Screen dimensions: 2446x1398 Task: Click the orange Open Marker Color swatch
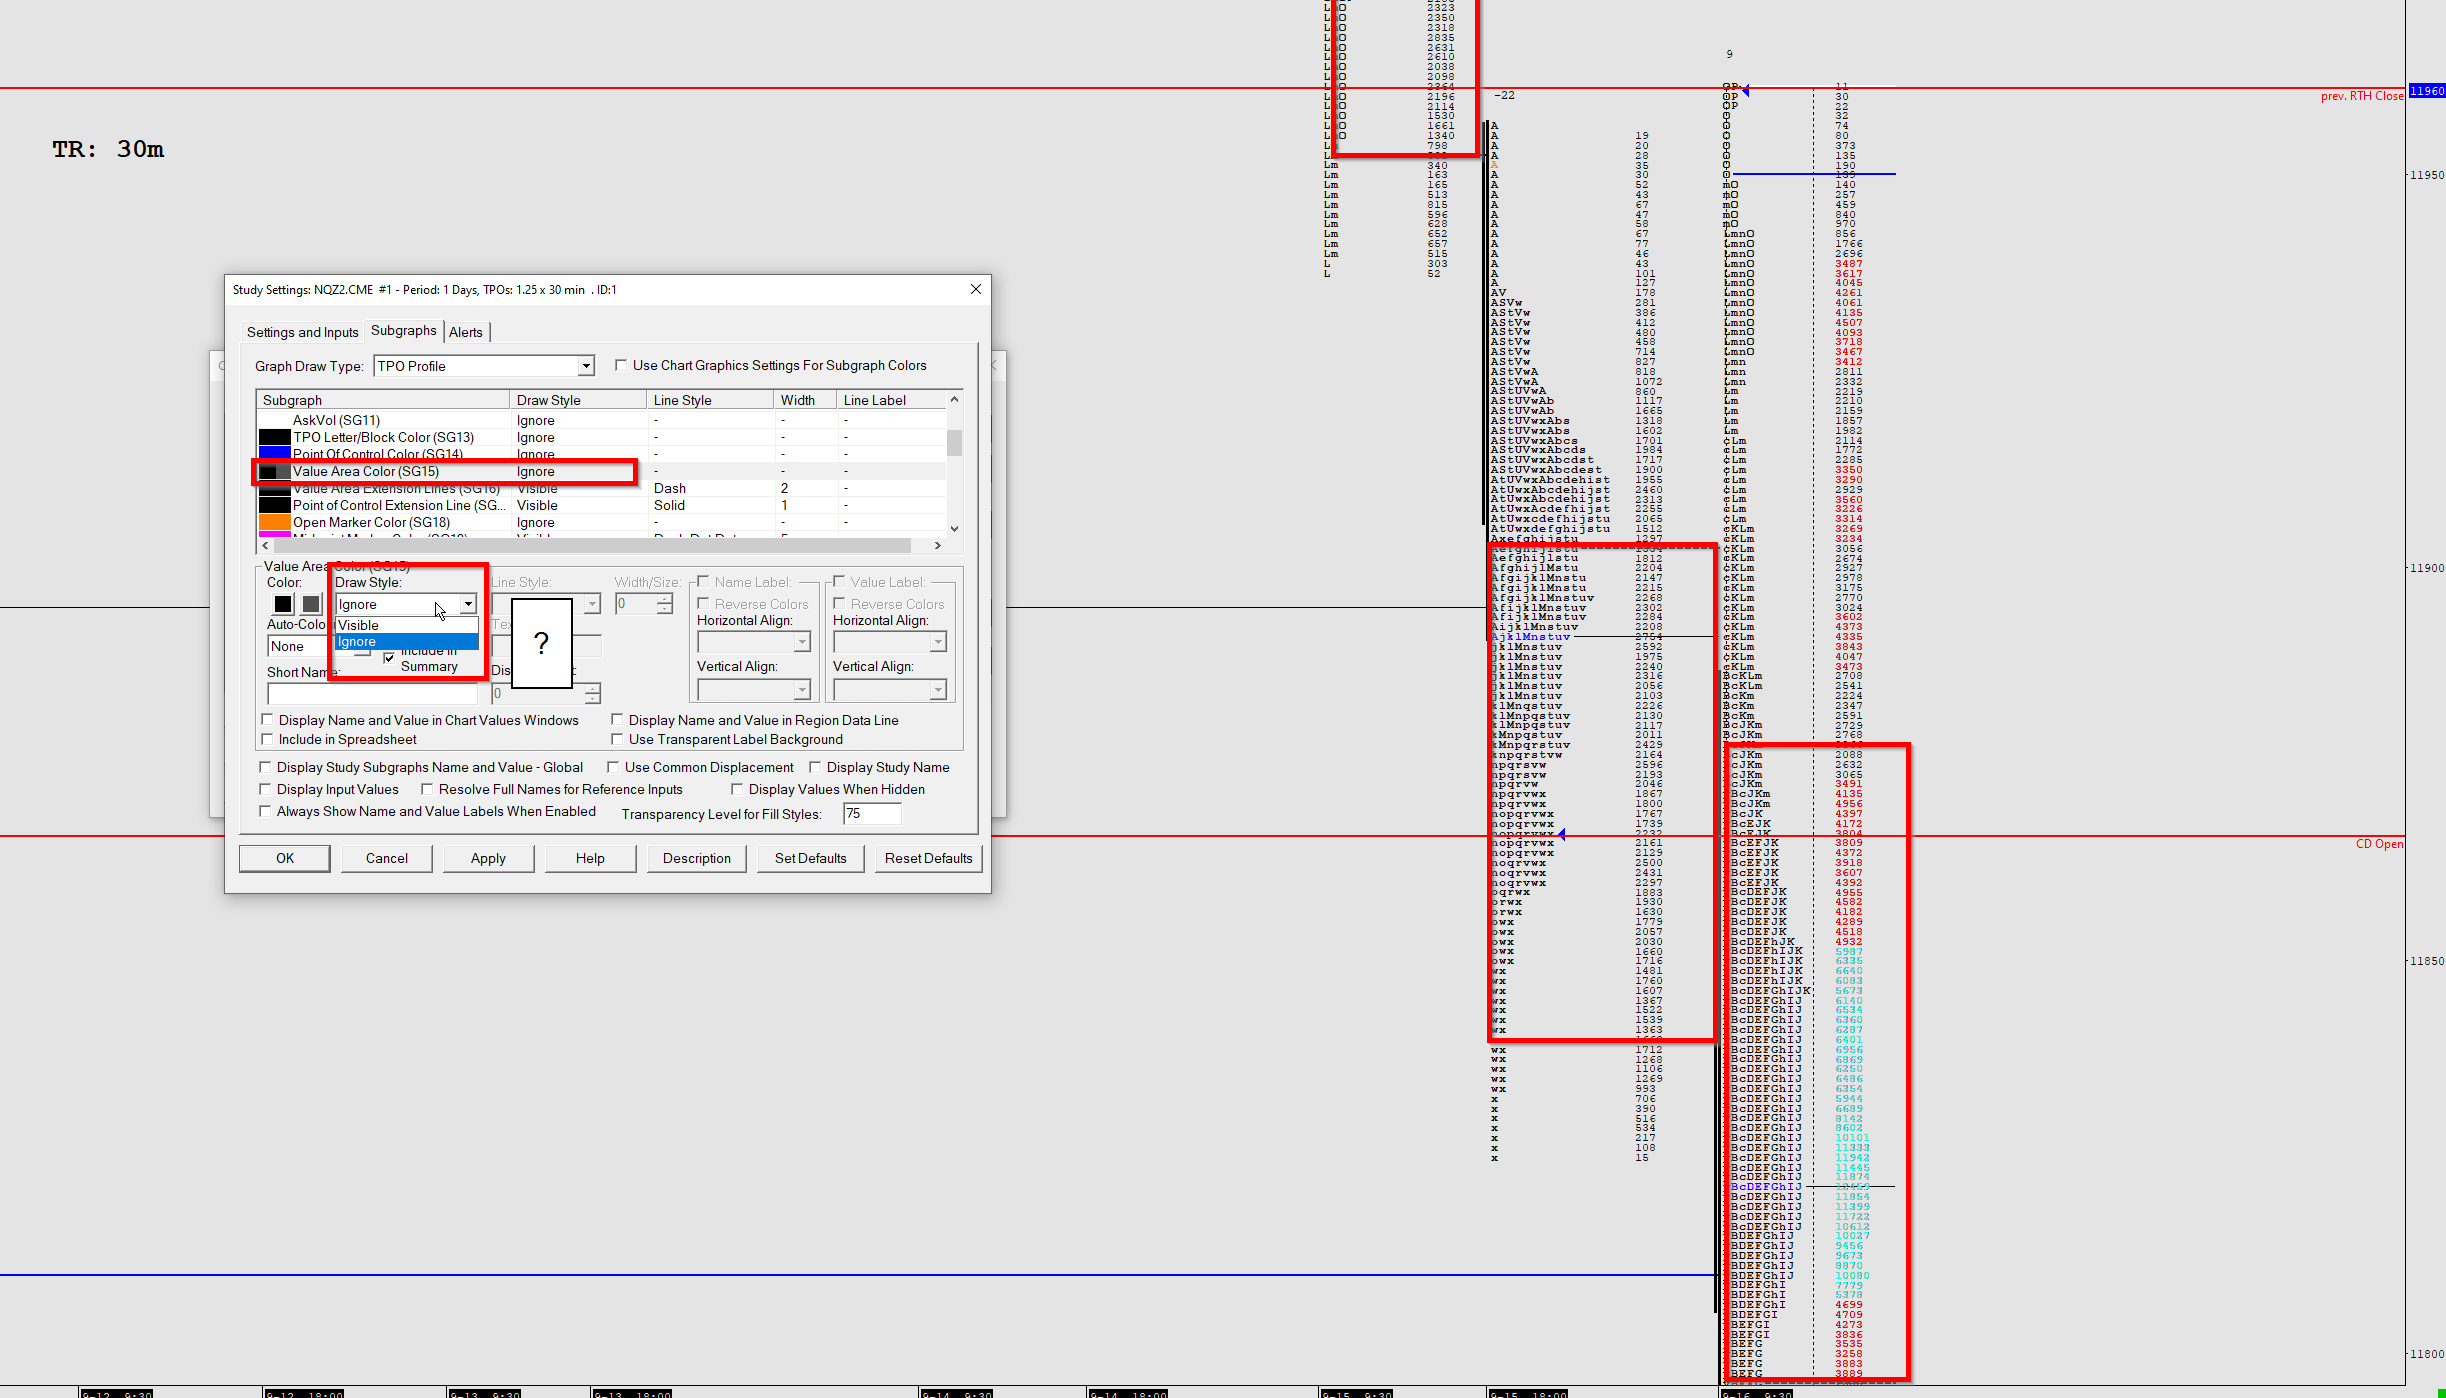274,522
